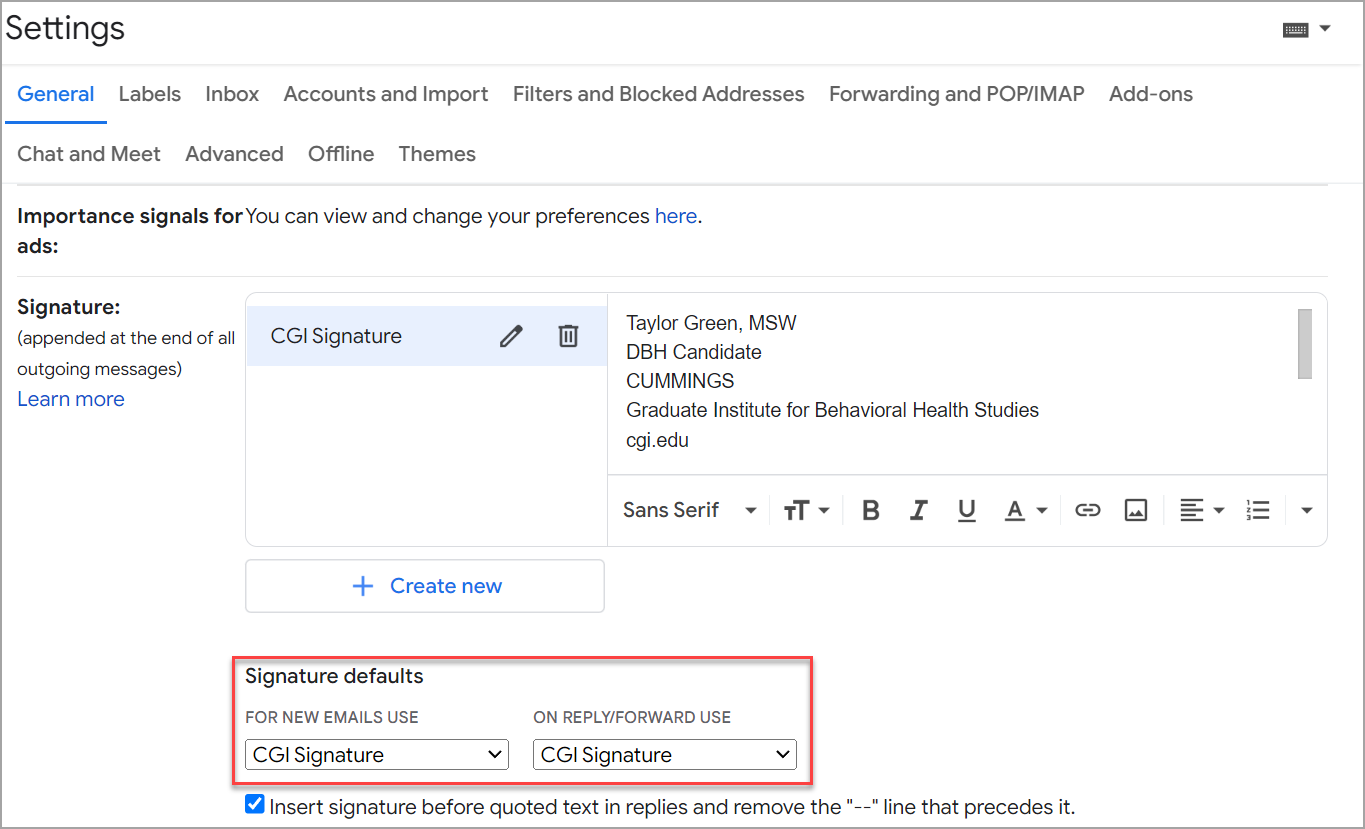
Task: Switch to the Filters and Blocked Addresses tab
Action: tap(658, 93)
